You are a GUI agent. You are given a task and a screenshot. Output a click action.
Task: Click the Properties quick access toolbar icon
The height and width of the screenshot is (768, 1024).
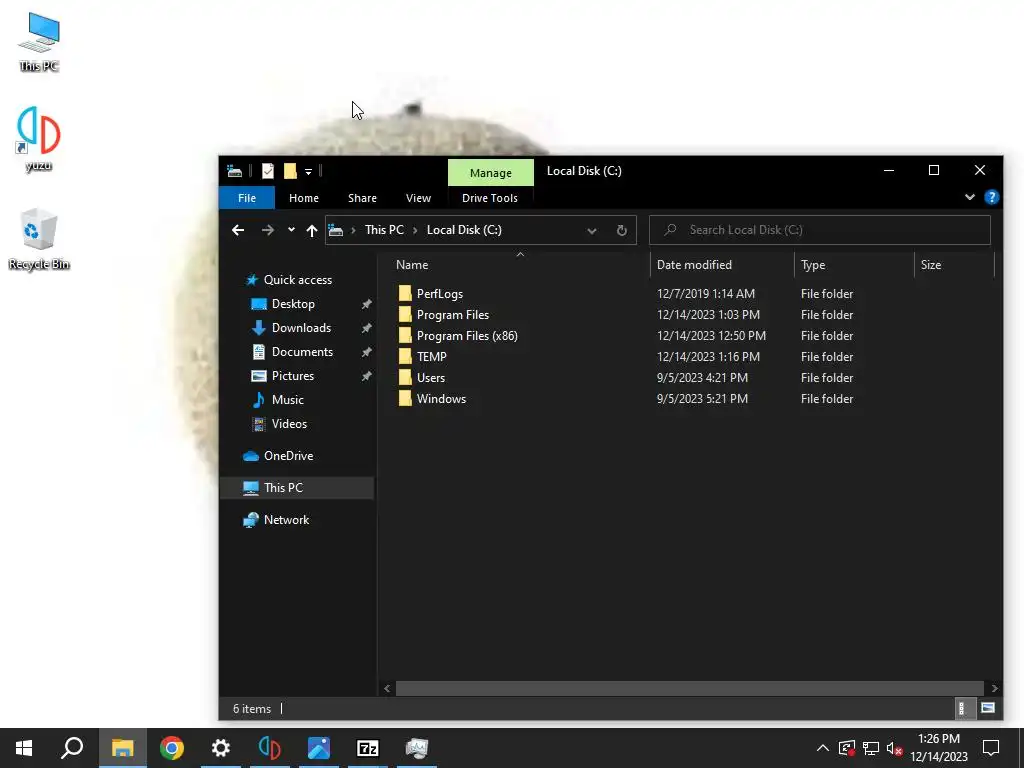(268, 171)
